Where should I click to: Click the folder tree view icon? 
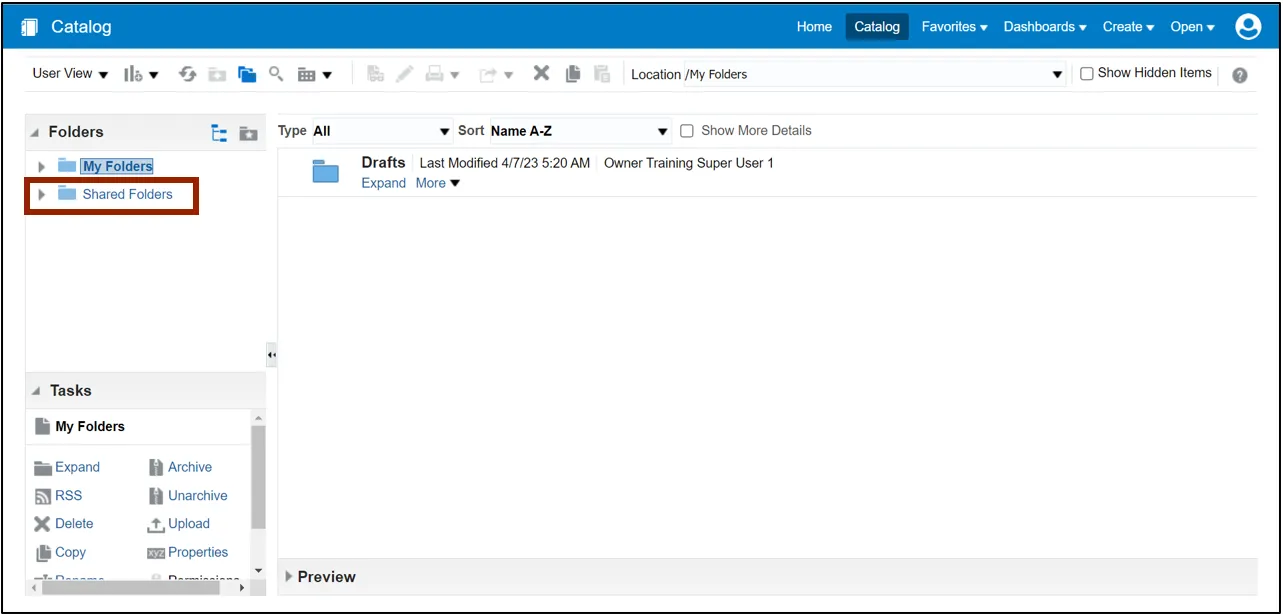[219, 133]
